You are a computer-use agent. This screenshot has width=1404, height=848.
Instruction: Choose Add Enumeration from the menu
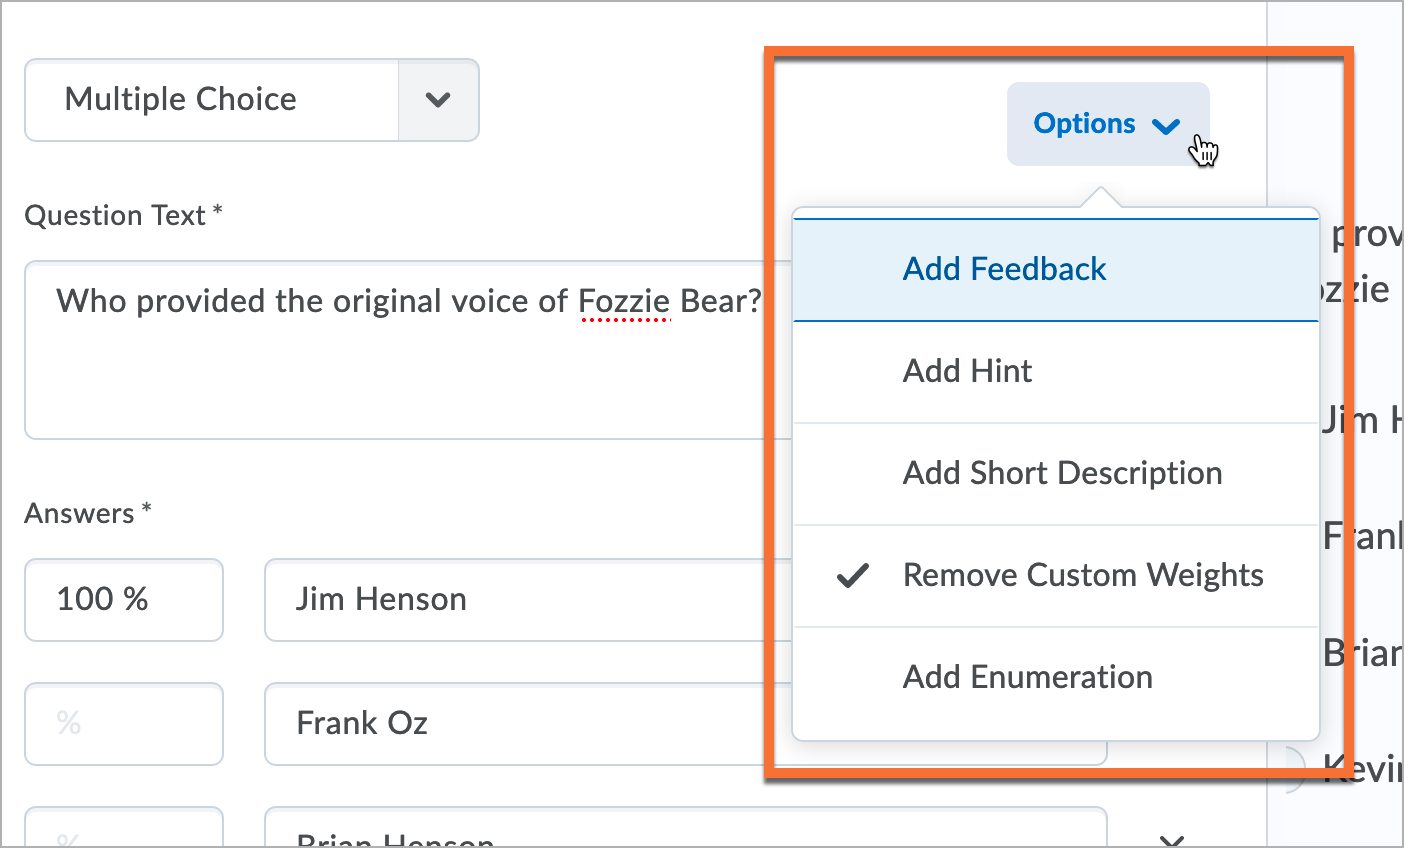click(1027, 677)
